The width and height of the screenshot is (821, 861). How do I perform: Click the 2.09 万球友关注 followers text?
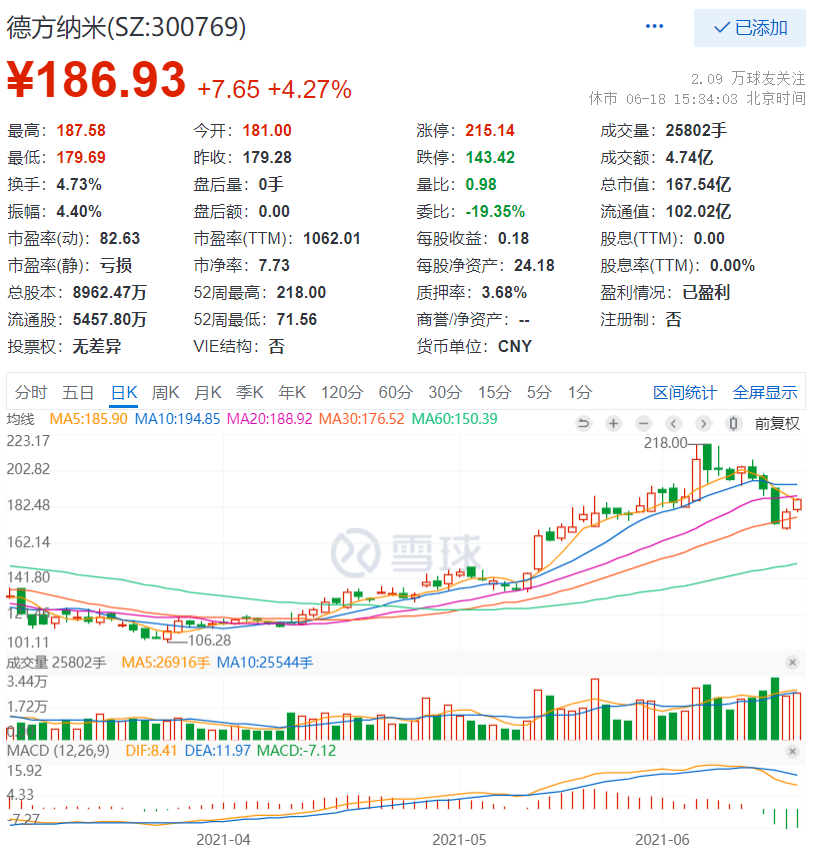(x=748, y=79)
